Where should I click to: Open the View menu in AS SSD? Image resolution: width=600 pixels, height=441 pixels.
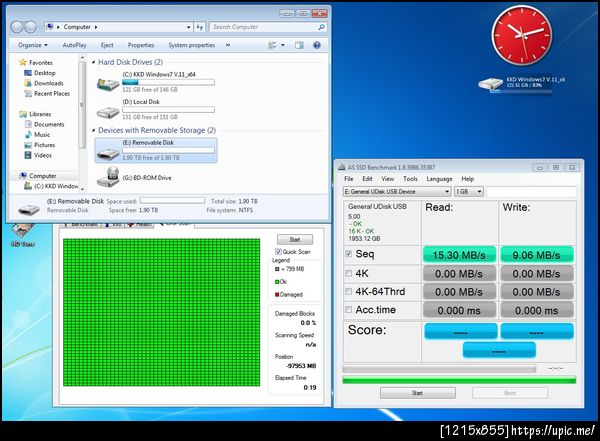tap(388, 179)
